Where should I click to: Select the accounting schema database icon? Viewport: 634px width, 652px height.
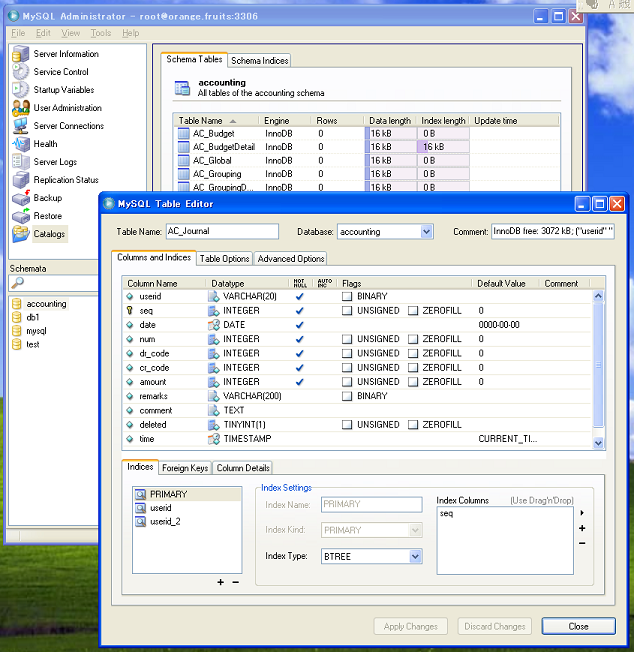point(17,304)
